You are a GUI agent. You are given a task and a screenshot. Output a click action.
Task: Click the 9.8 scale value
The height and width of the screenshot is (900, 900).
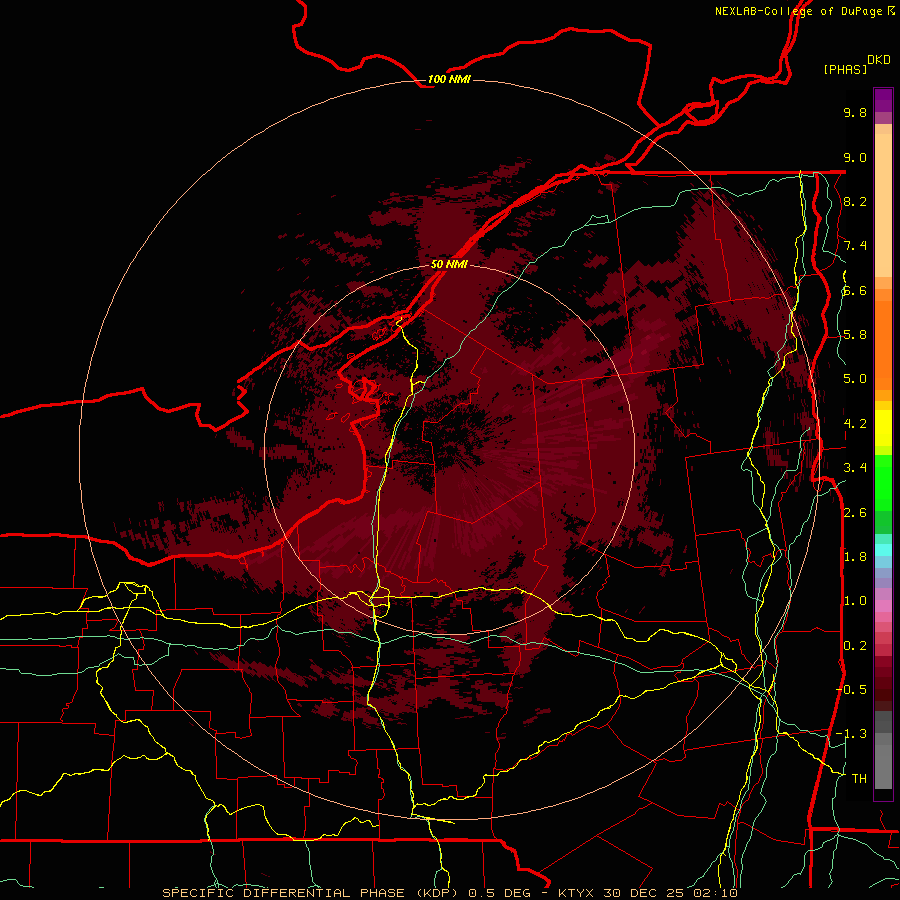[855, 112]
